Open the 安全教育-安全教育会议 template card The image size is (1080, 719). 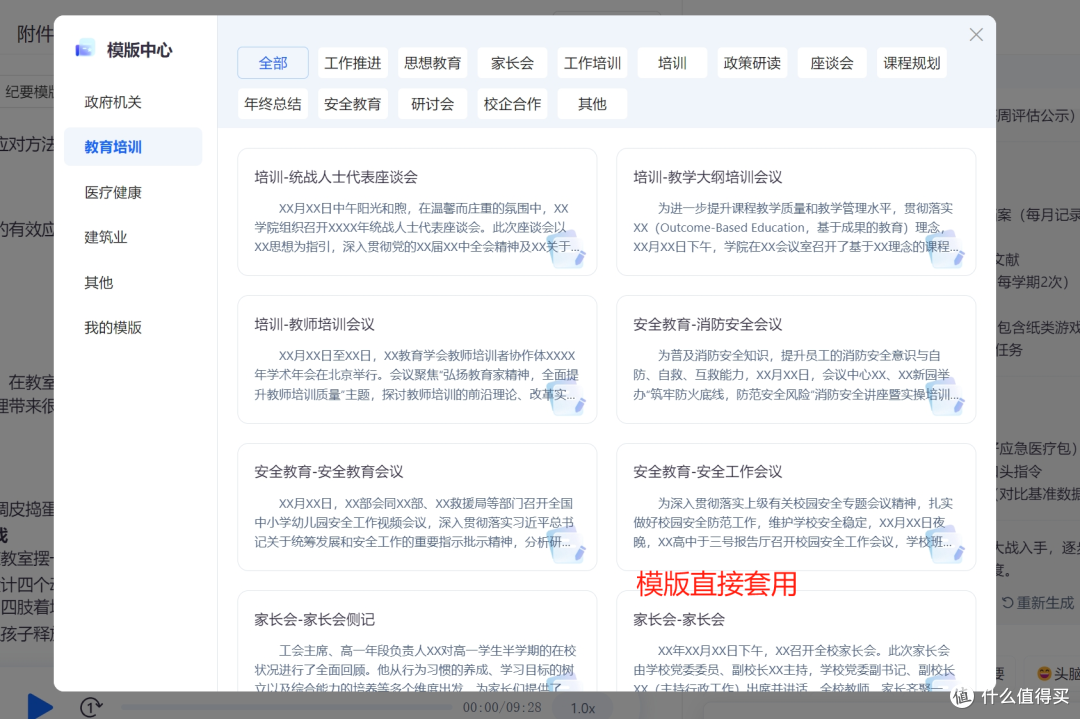pos(417,507)
